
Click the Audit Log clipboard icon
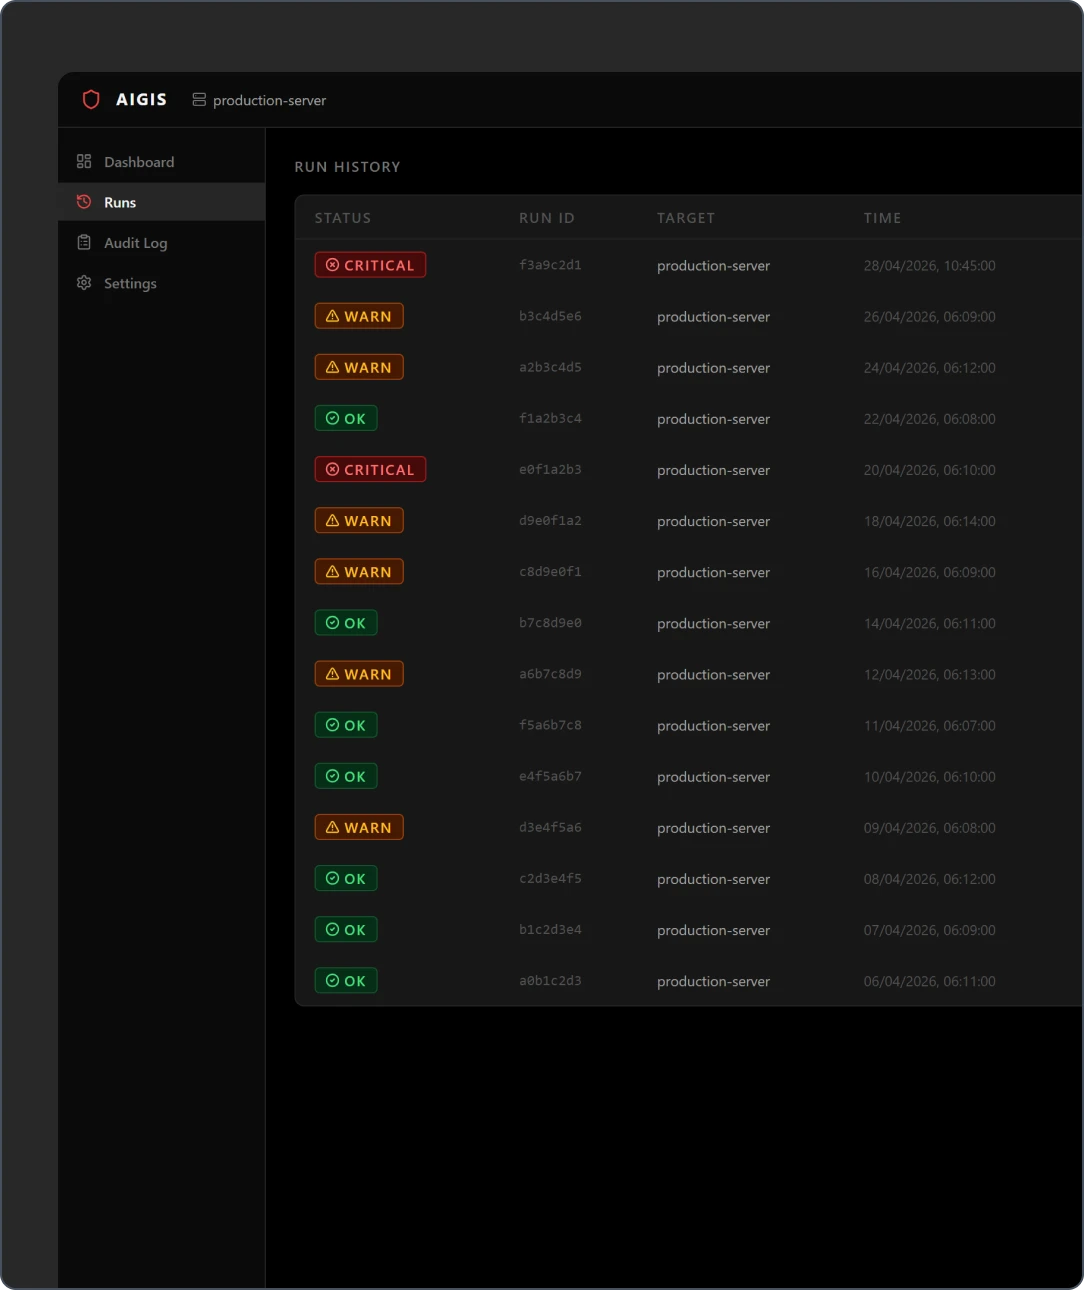click(84, 242)
